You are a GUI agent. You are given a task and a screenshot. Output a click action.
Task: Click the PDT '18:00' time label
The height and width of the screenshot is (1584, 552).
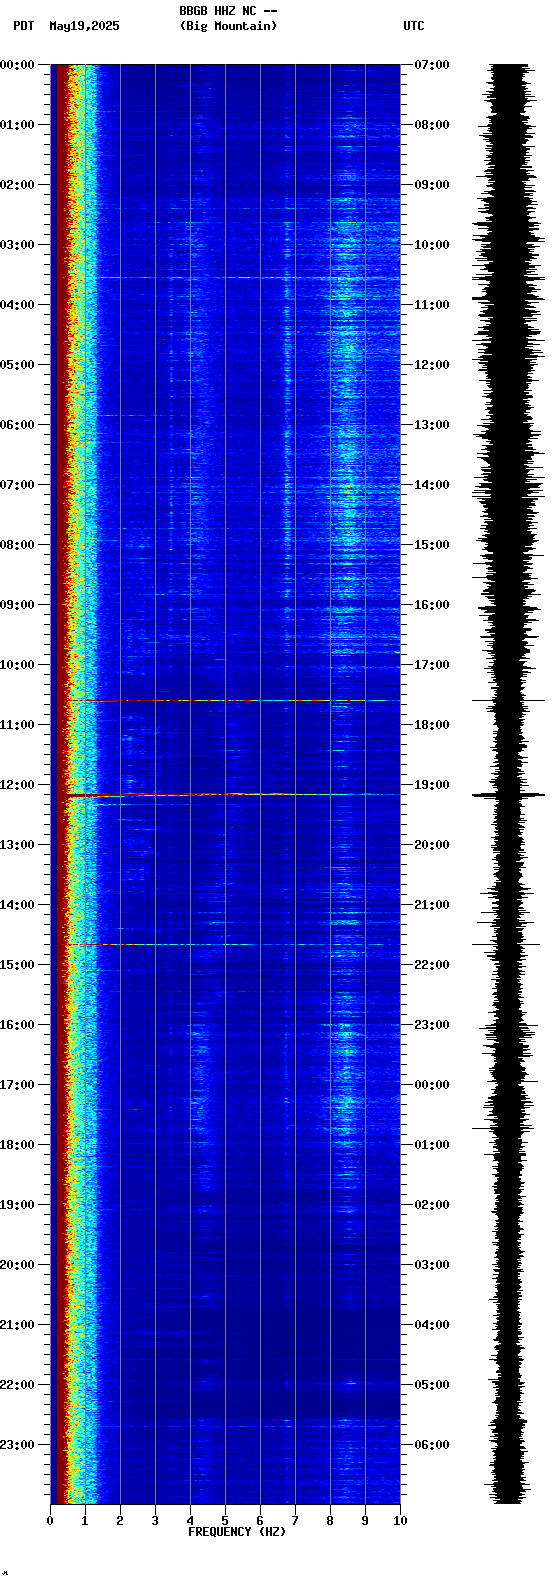click(x=18, y=1145)
